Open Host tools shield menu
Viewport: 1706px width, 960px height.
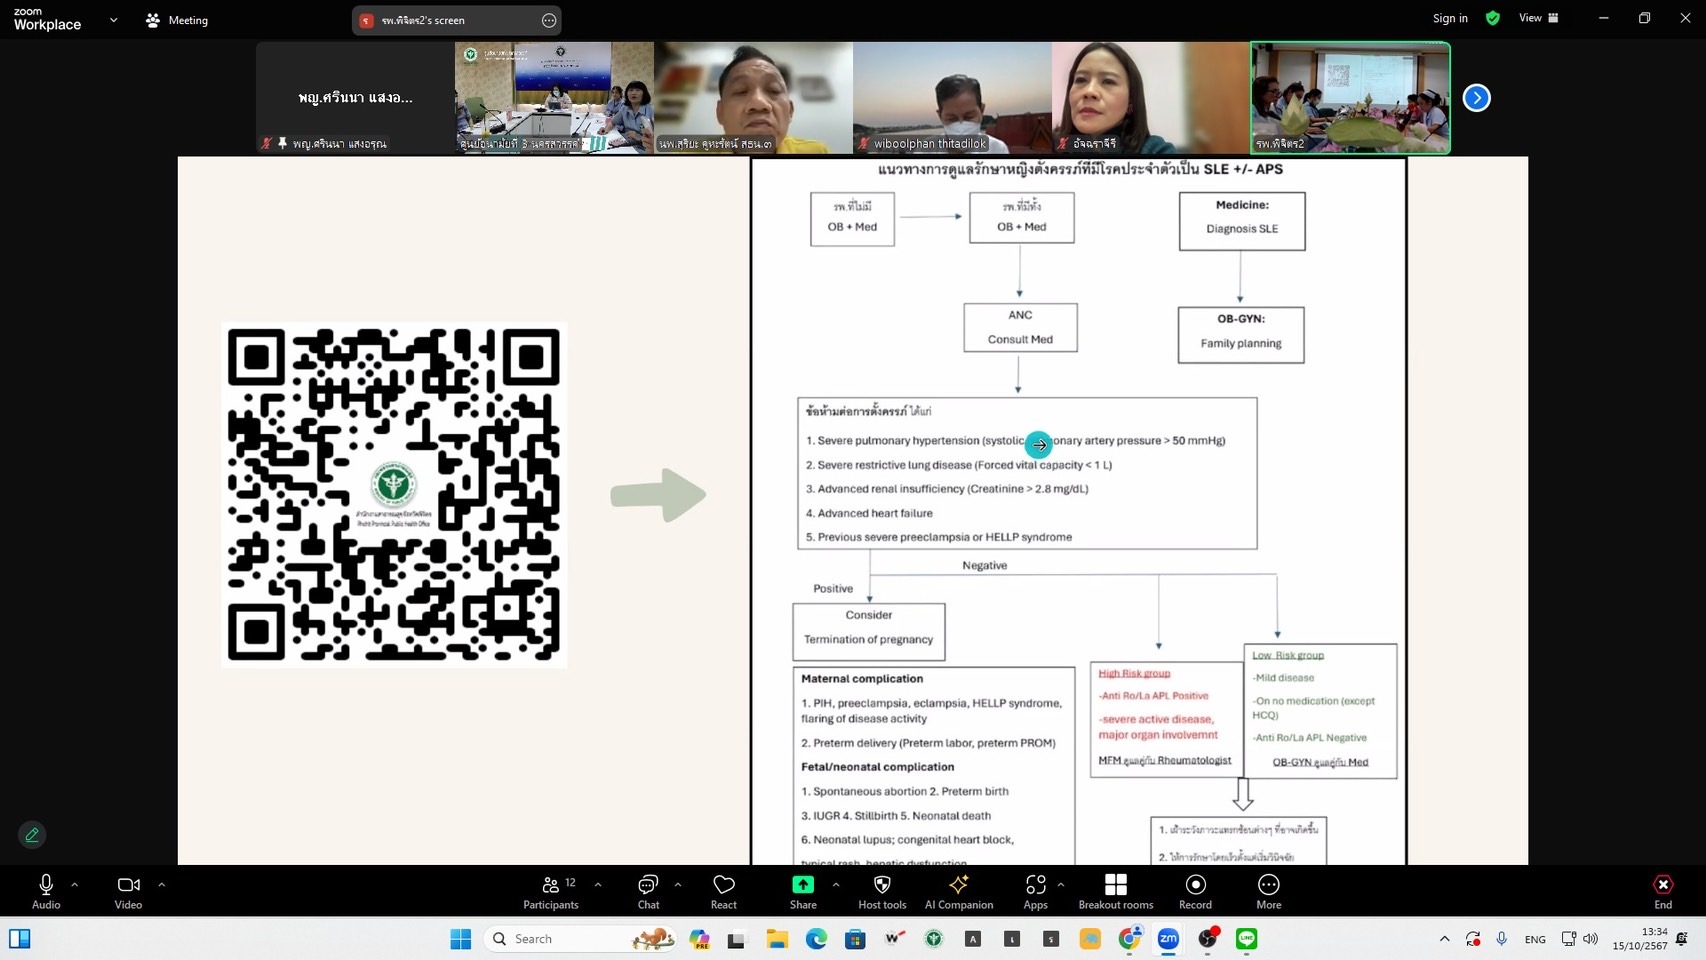(x=882, y=891)
